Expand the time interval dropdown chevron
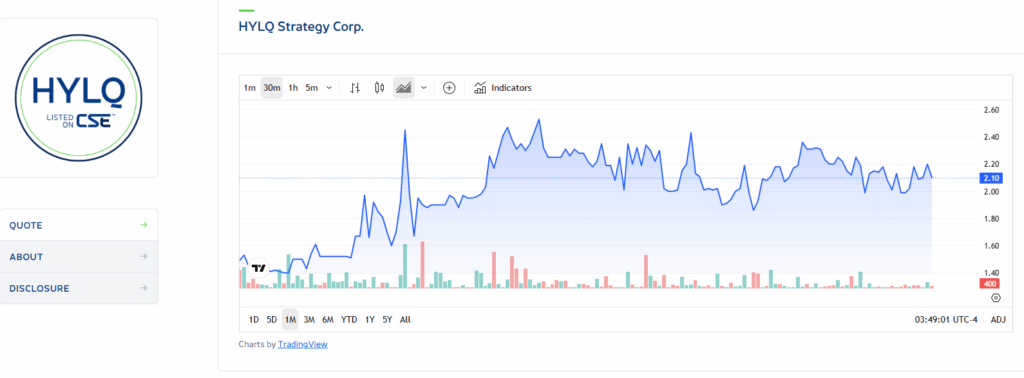Screen dimensions: 1024x378 click(328, 87)
